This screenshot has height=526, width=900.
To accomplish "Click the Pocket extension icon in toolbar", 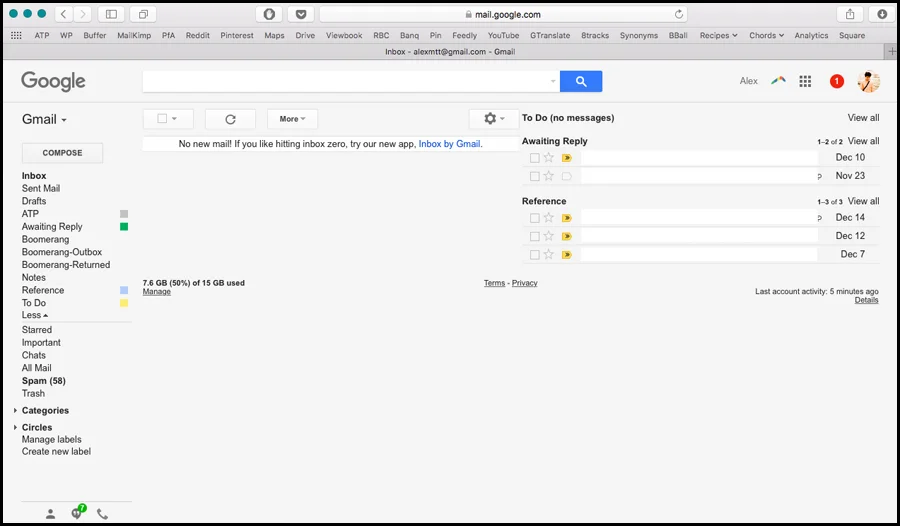I will click(x=301, y=14).
